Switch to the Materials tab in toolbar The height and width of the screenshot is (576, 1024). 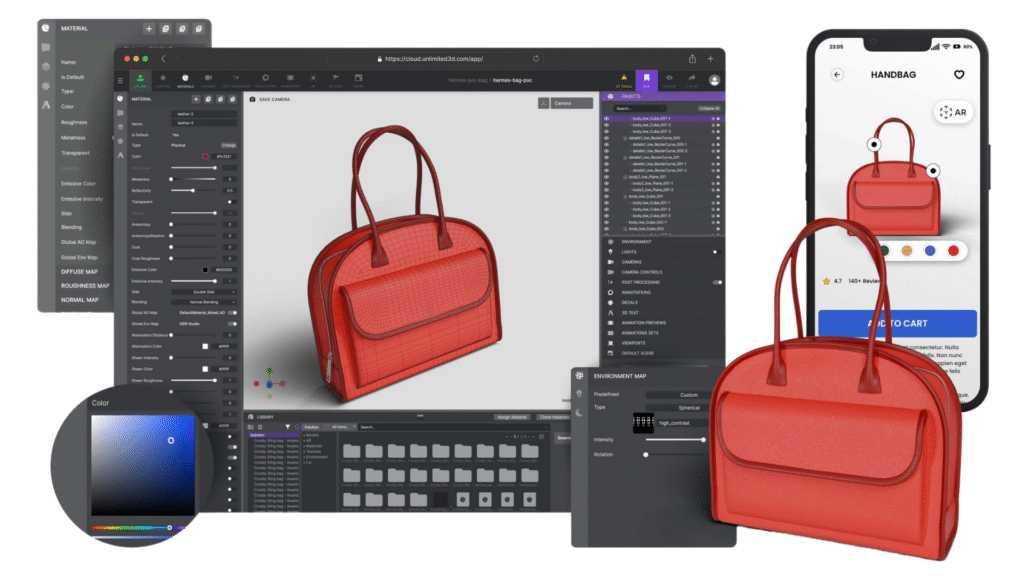click(185, 80)
